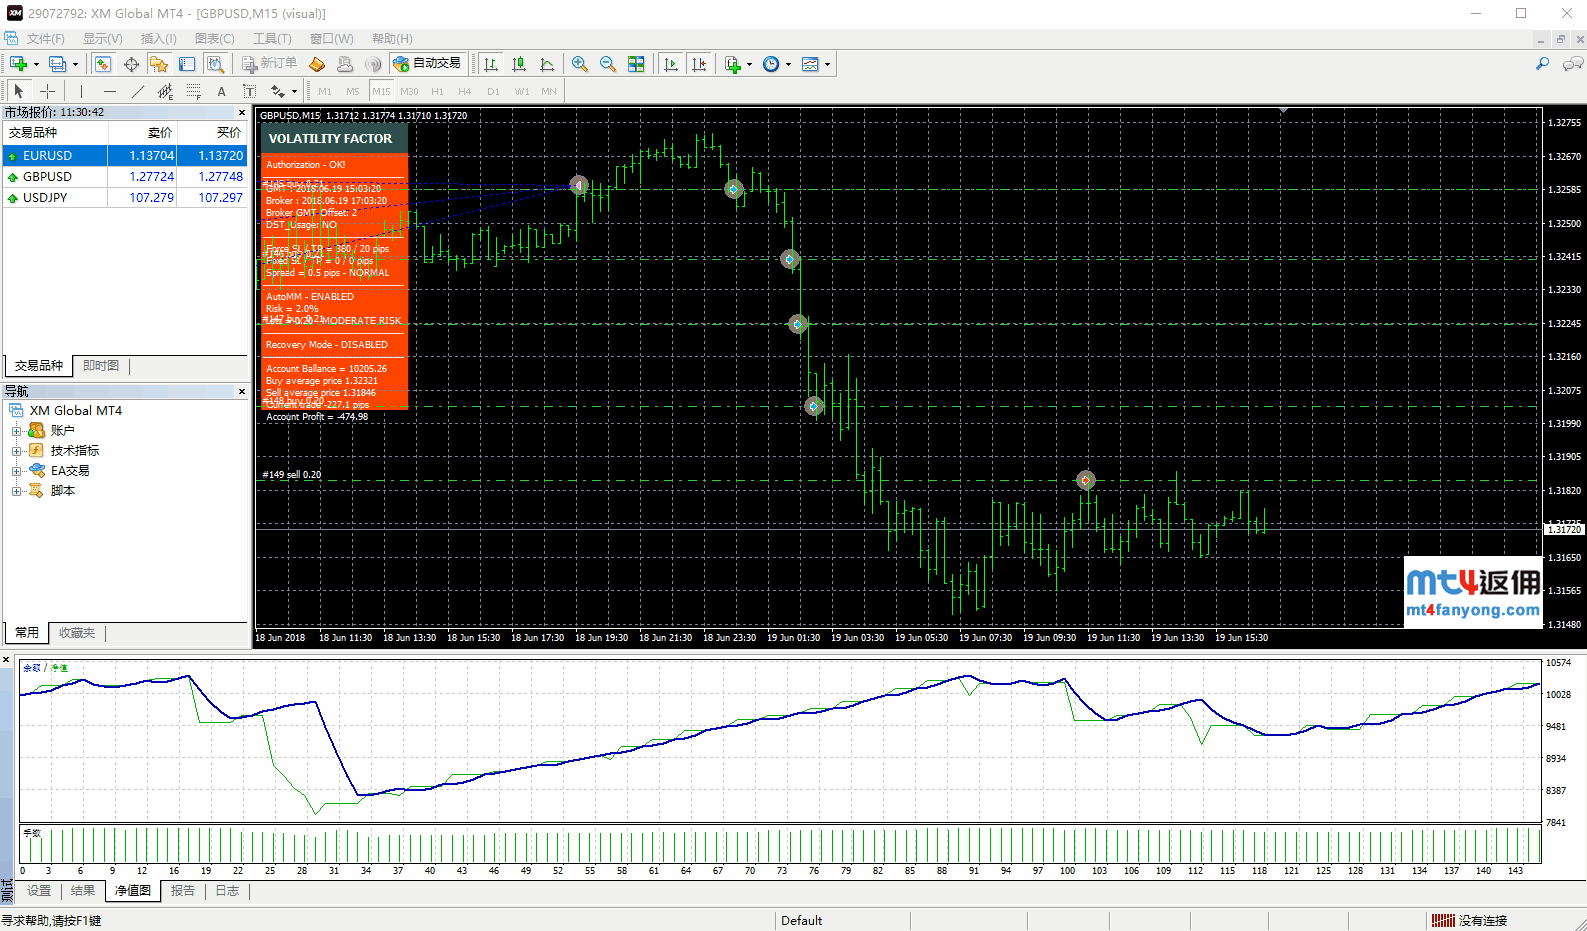Viewport: 1587px width, 931px height.
Task: Expand the 账户 tree node
Action: point(16,431)
